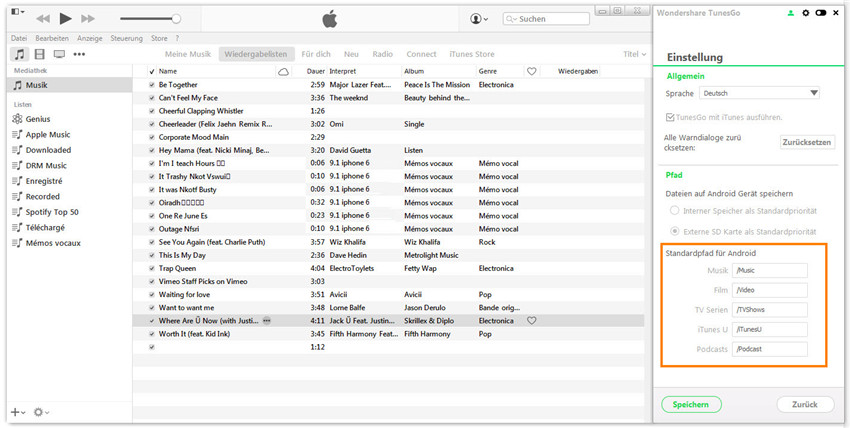Open the Titel sort dropdown
Viewport: 850px width, 428px height.
pos(634,54)
